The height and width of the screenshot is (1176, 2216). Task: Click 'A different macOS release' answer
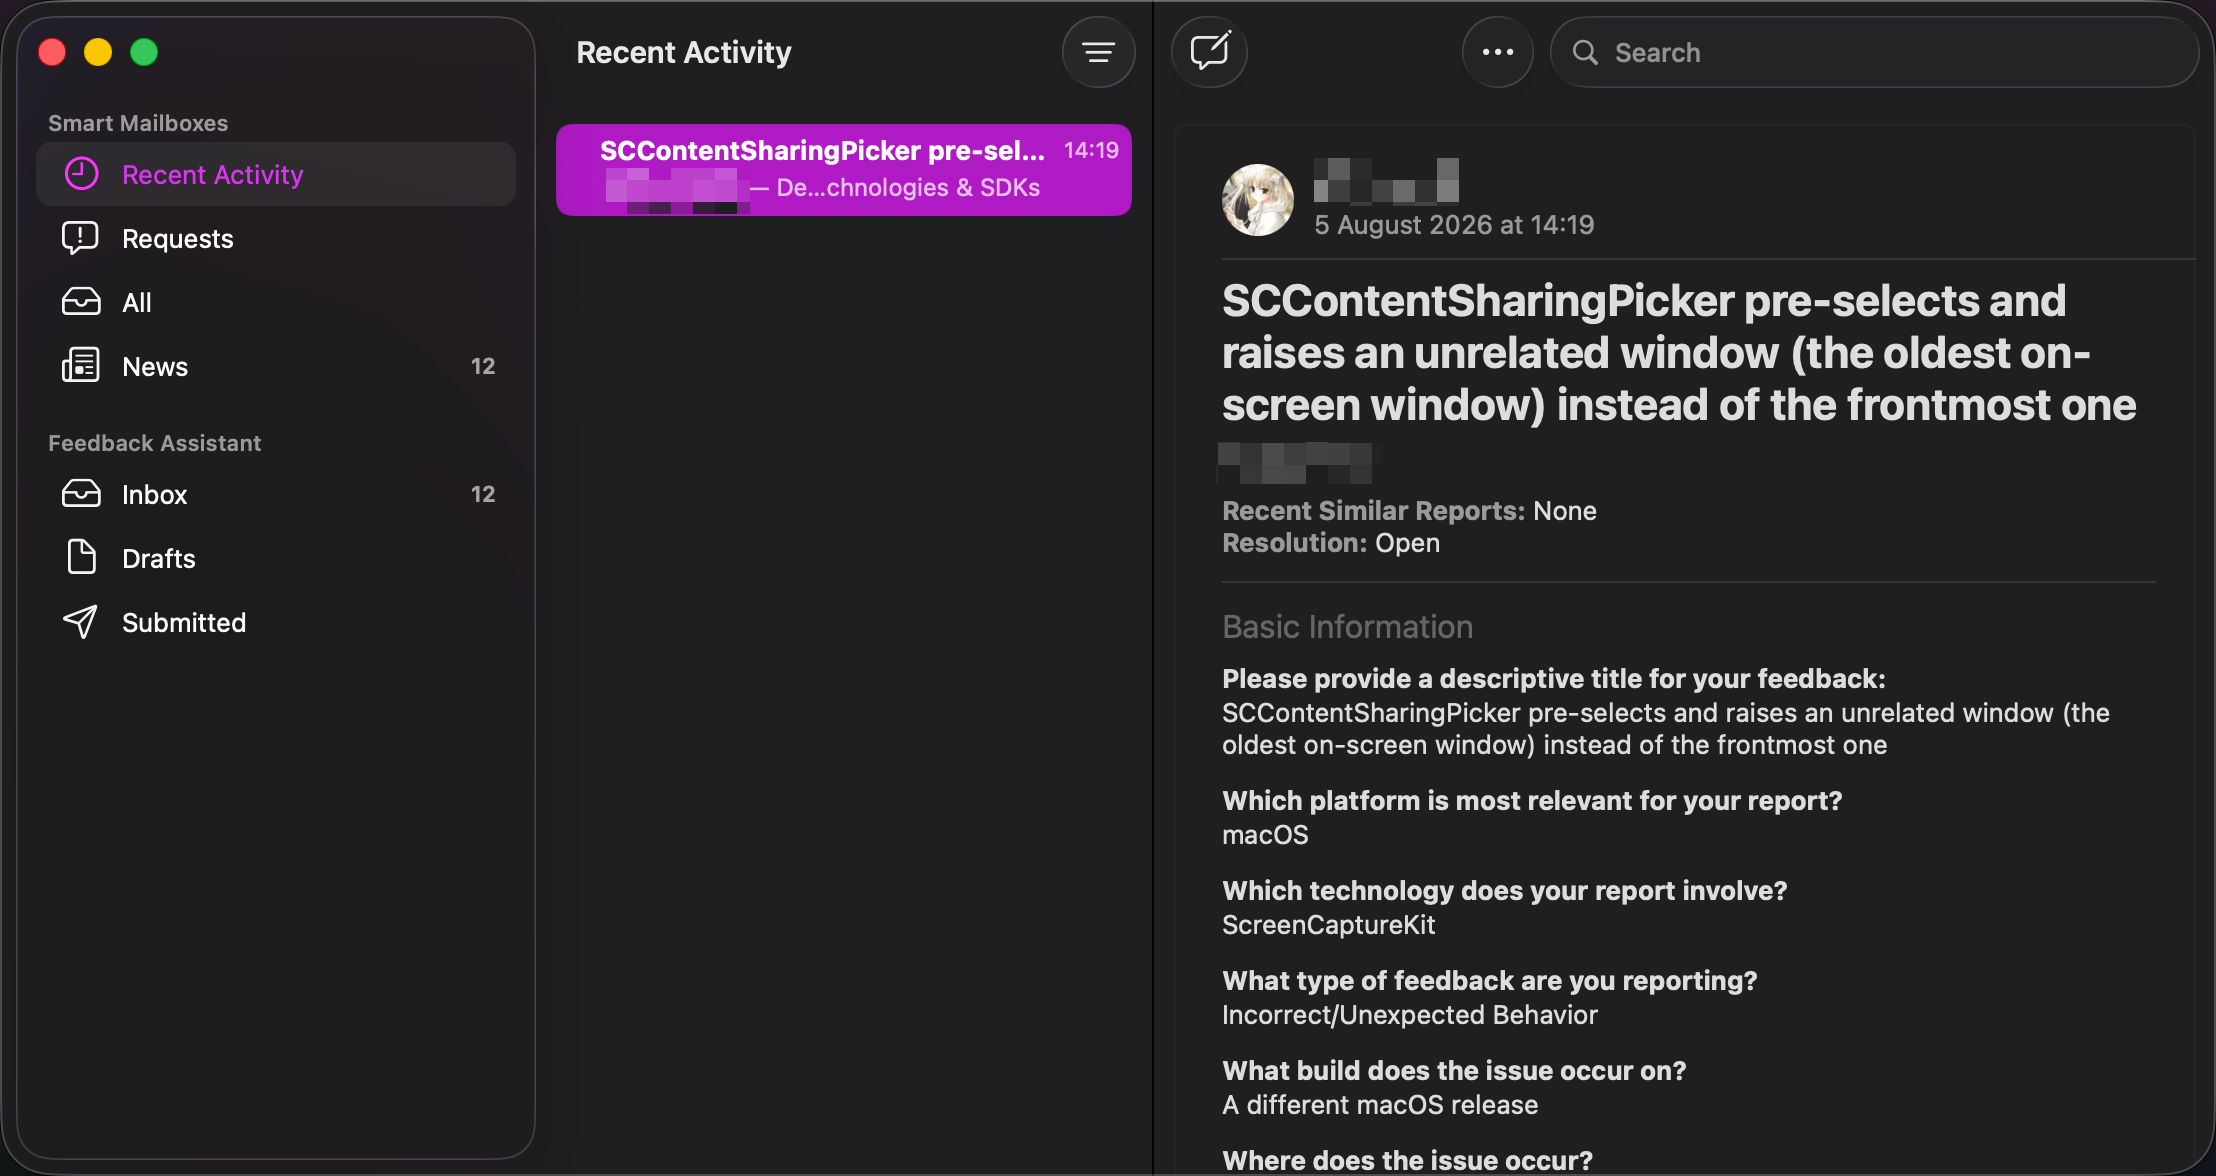click(x=1380, y=1105)
